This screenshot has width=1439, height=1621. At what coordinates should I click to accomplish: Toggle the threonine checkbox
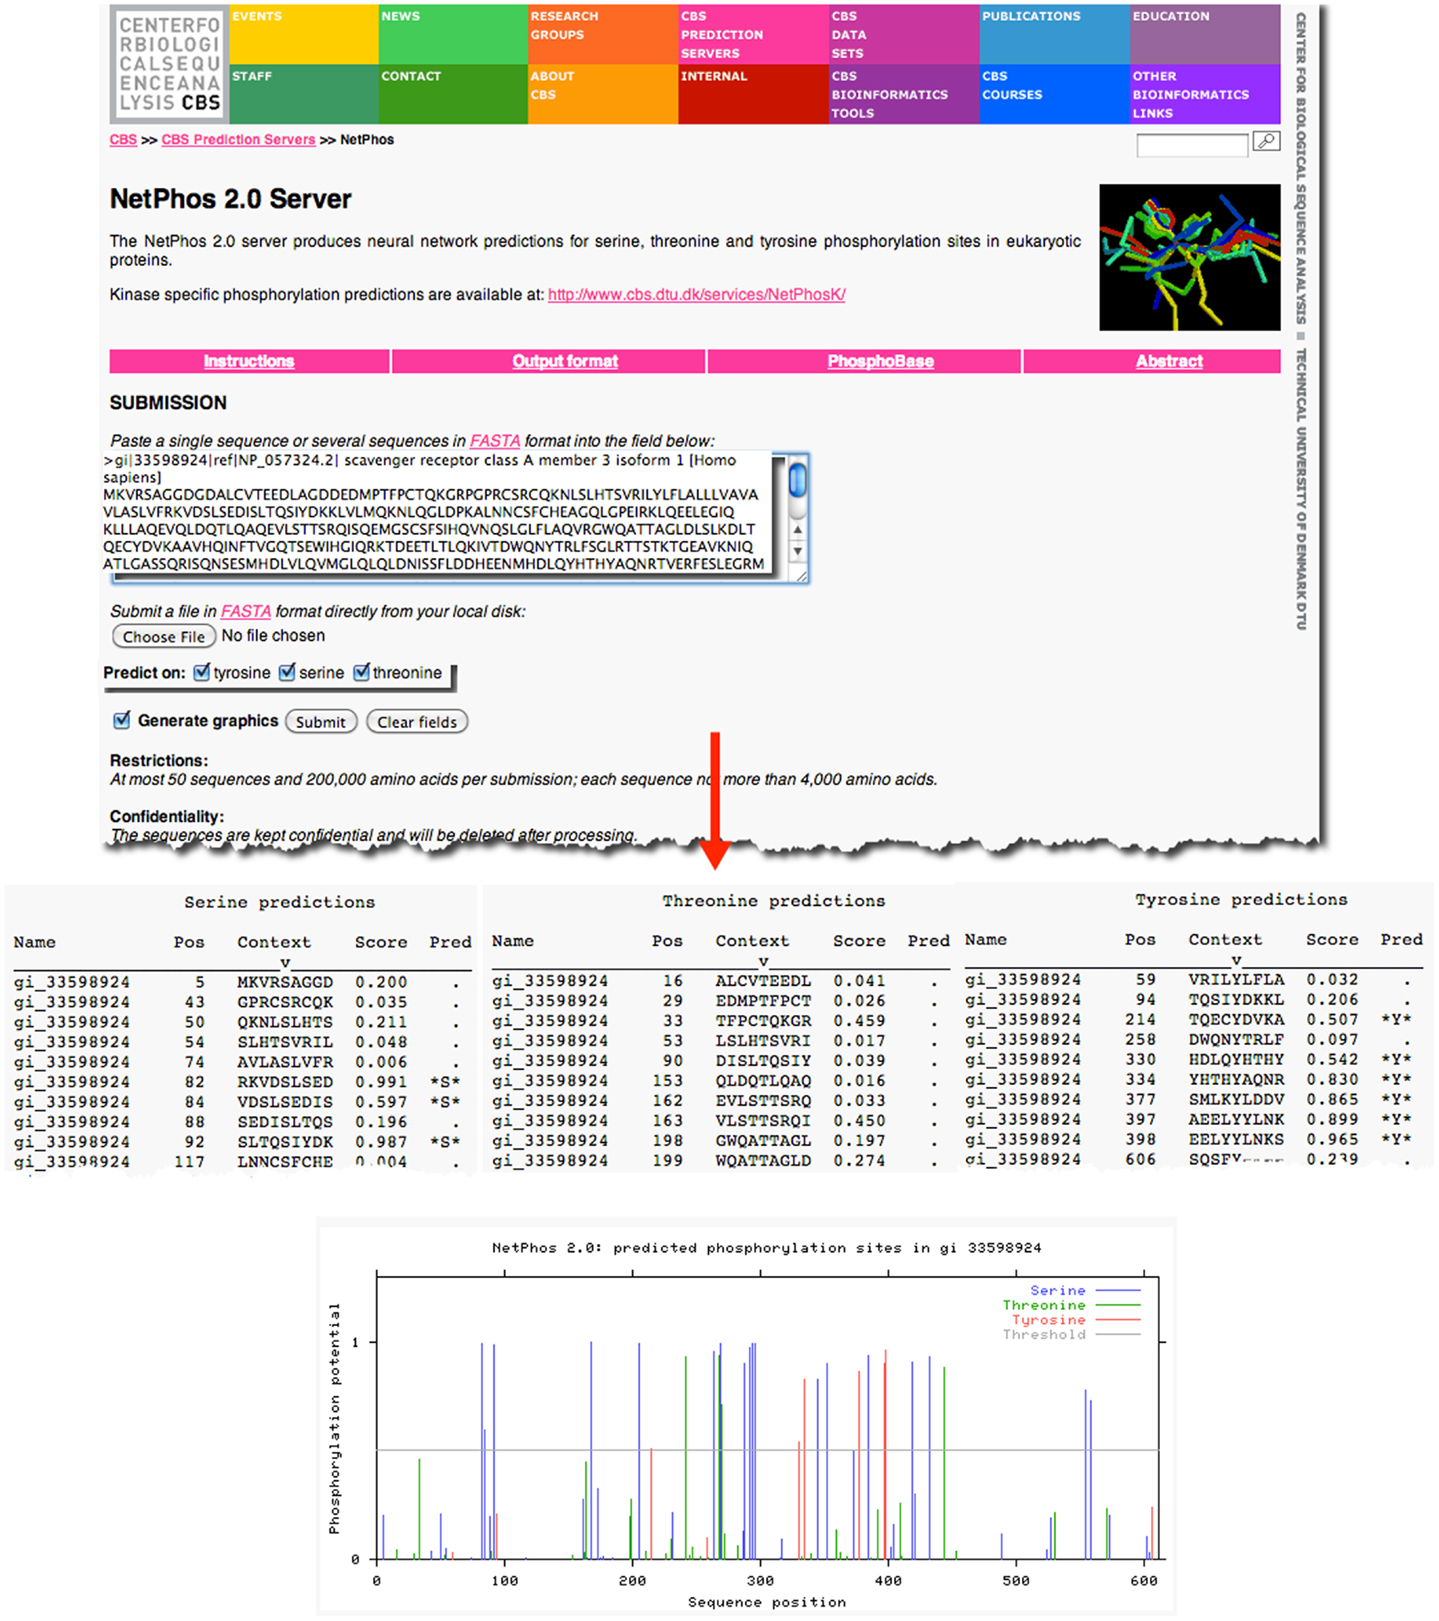362,672
